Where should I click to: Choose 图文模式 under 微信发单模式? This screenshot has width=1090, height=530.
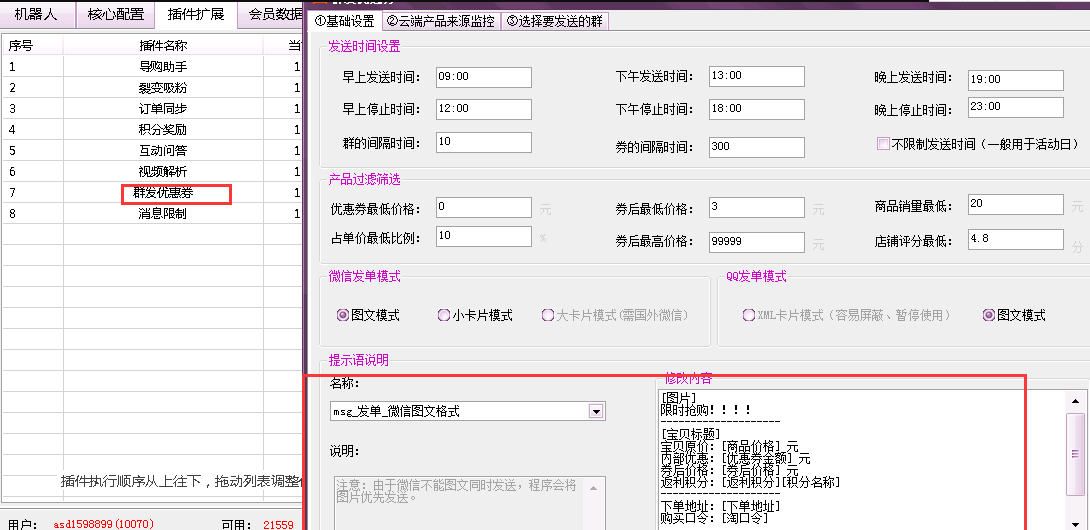click(x=344, y=315)
